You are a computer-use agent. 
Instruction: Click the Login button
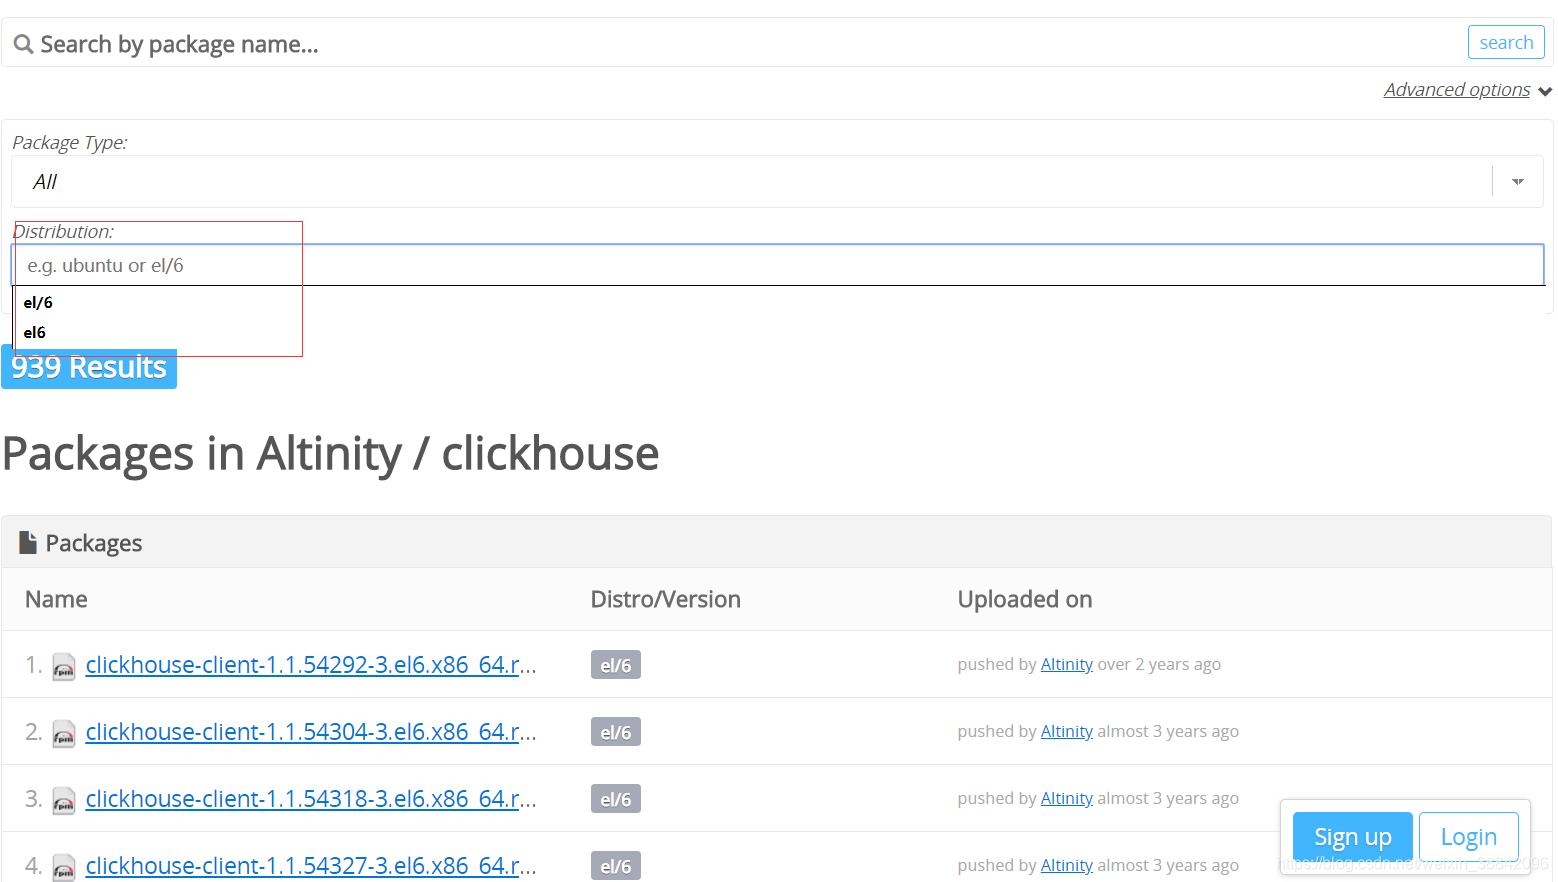[1469, 836]
